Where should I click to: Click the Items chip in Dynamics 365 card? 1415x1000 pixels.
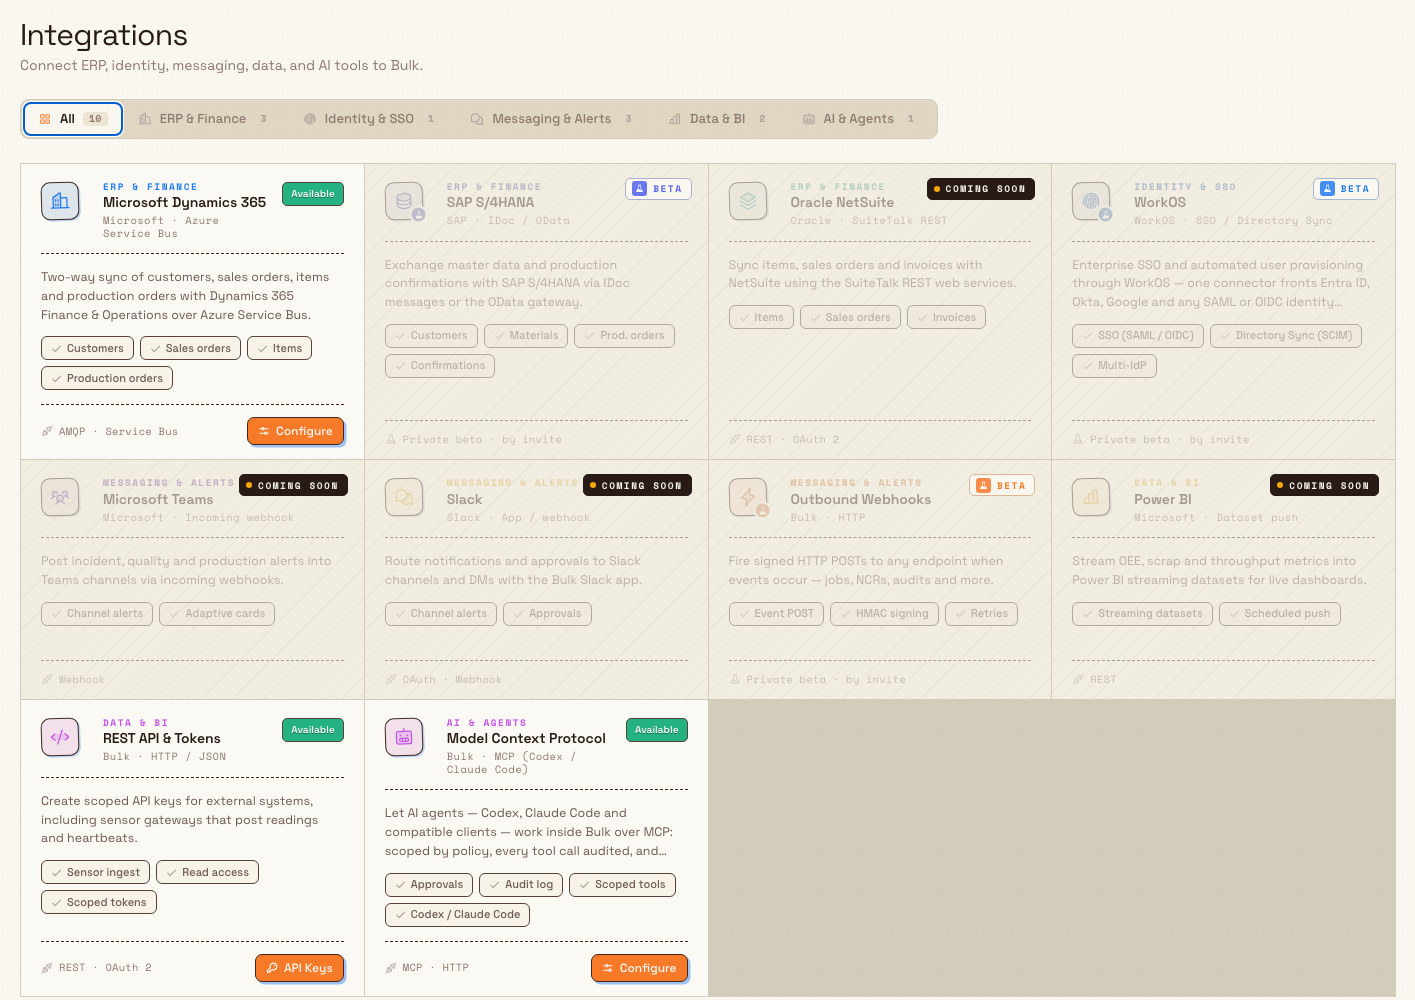(279, 348)
